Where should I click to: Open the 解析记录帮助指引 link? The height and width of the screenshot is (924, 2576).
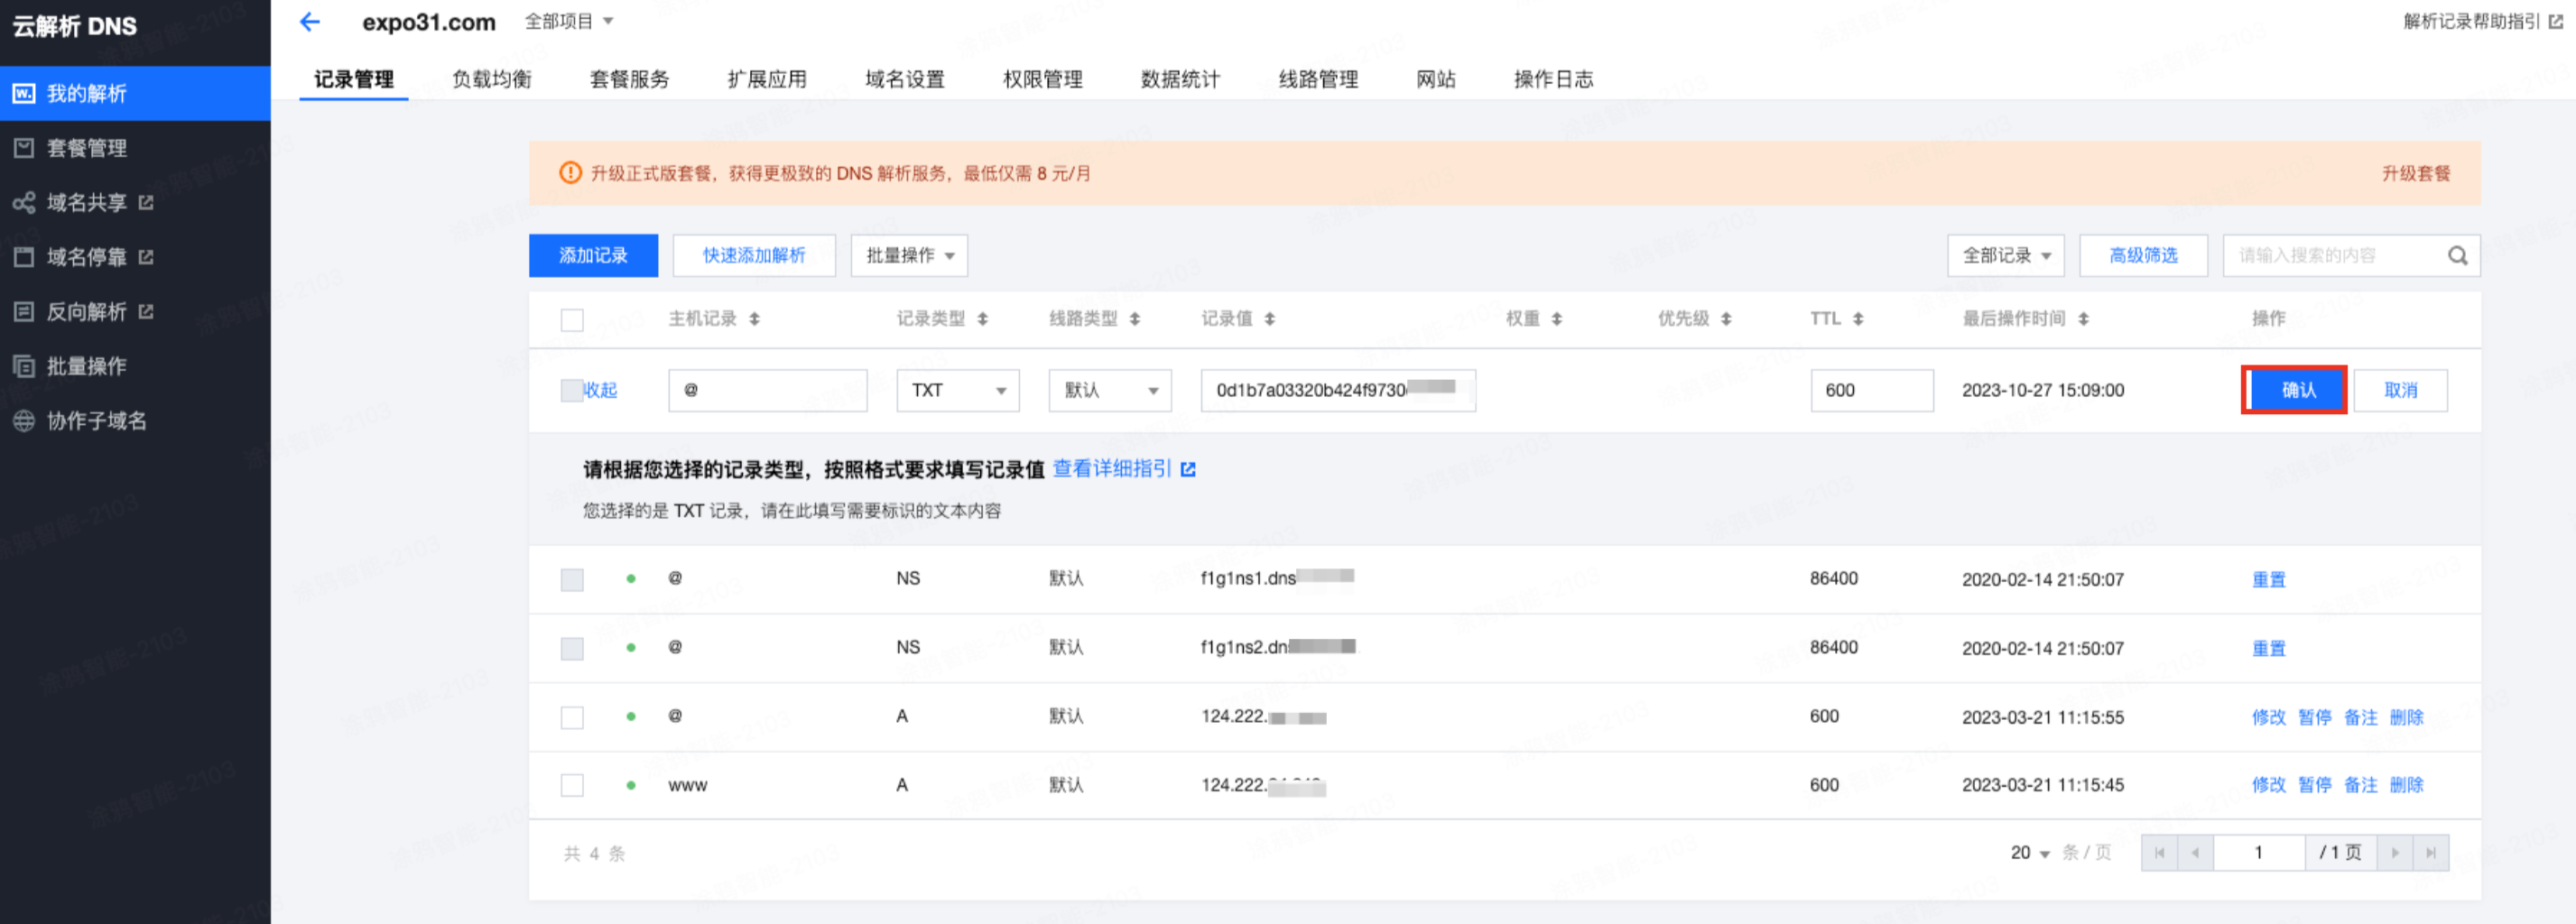(2484, 21)
